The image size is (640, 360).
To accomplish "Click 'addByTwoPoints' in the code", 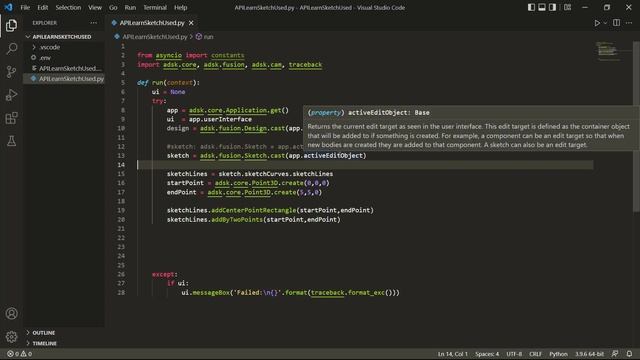I will coord(237,220).
